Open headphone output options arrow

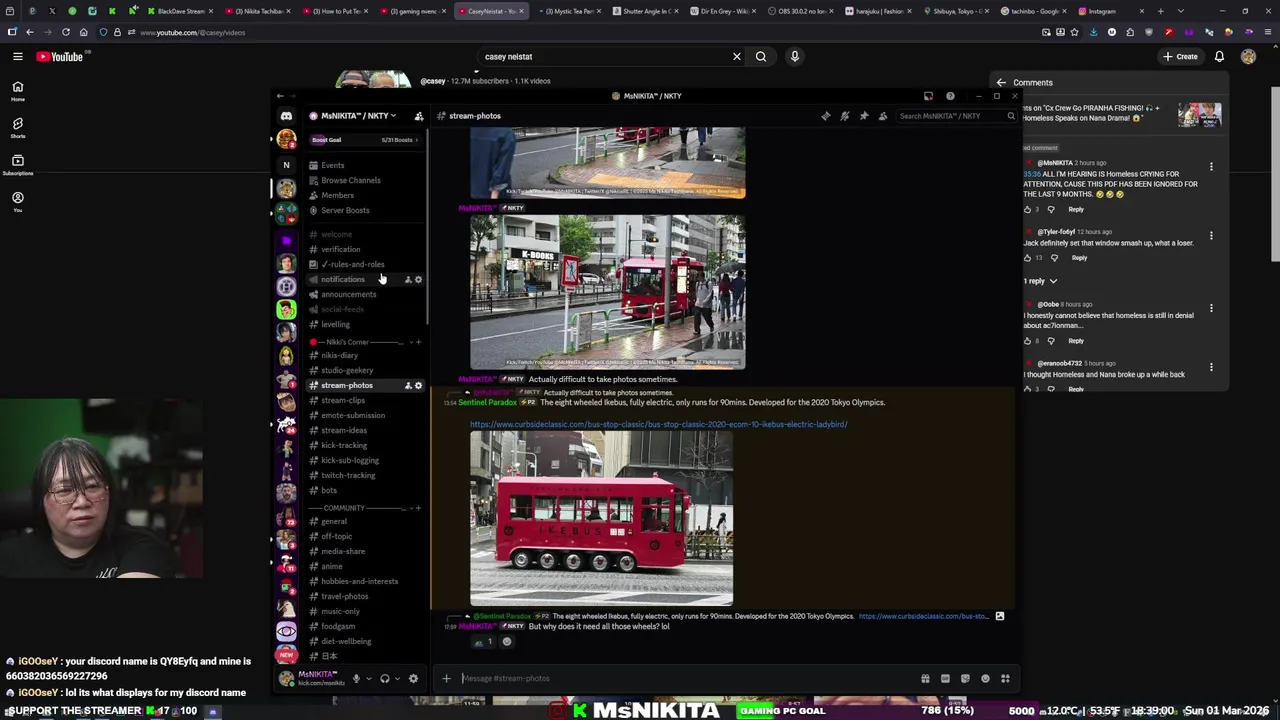click(397, 678)
